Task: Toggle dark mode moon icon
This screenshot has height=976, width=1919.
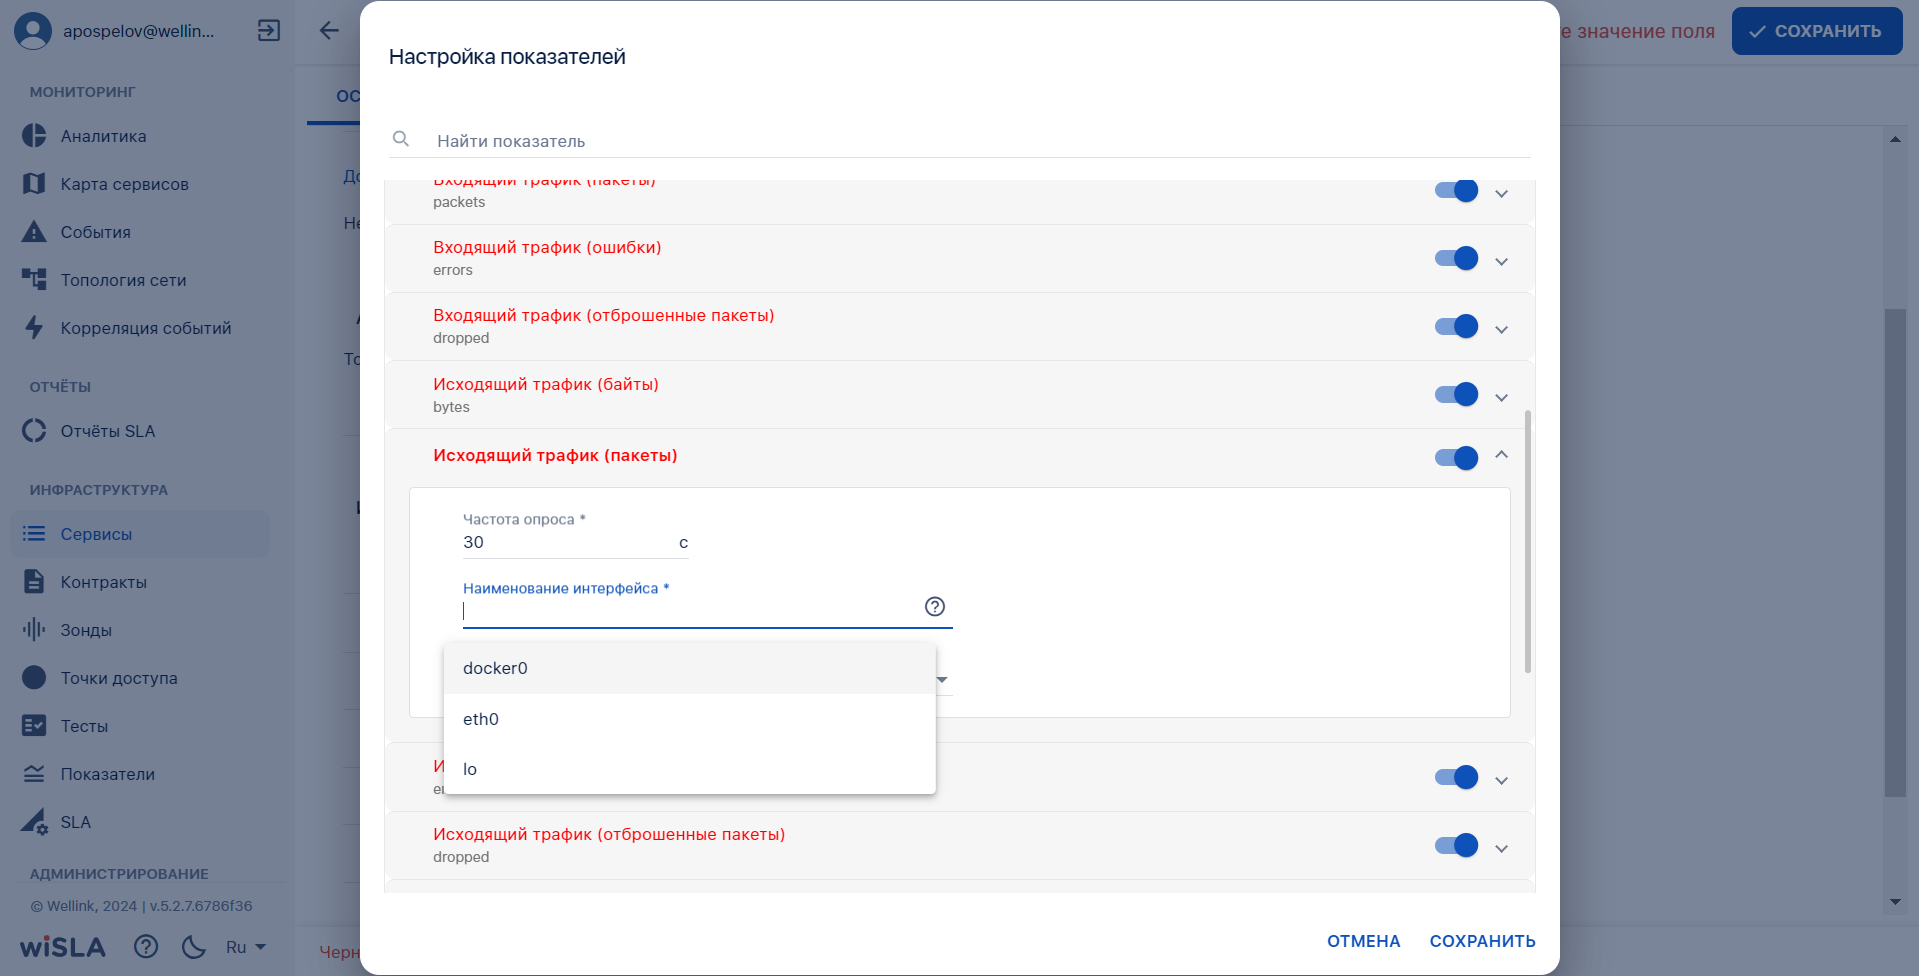Action: [194, 946]
